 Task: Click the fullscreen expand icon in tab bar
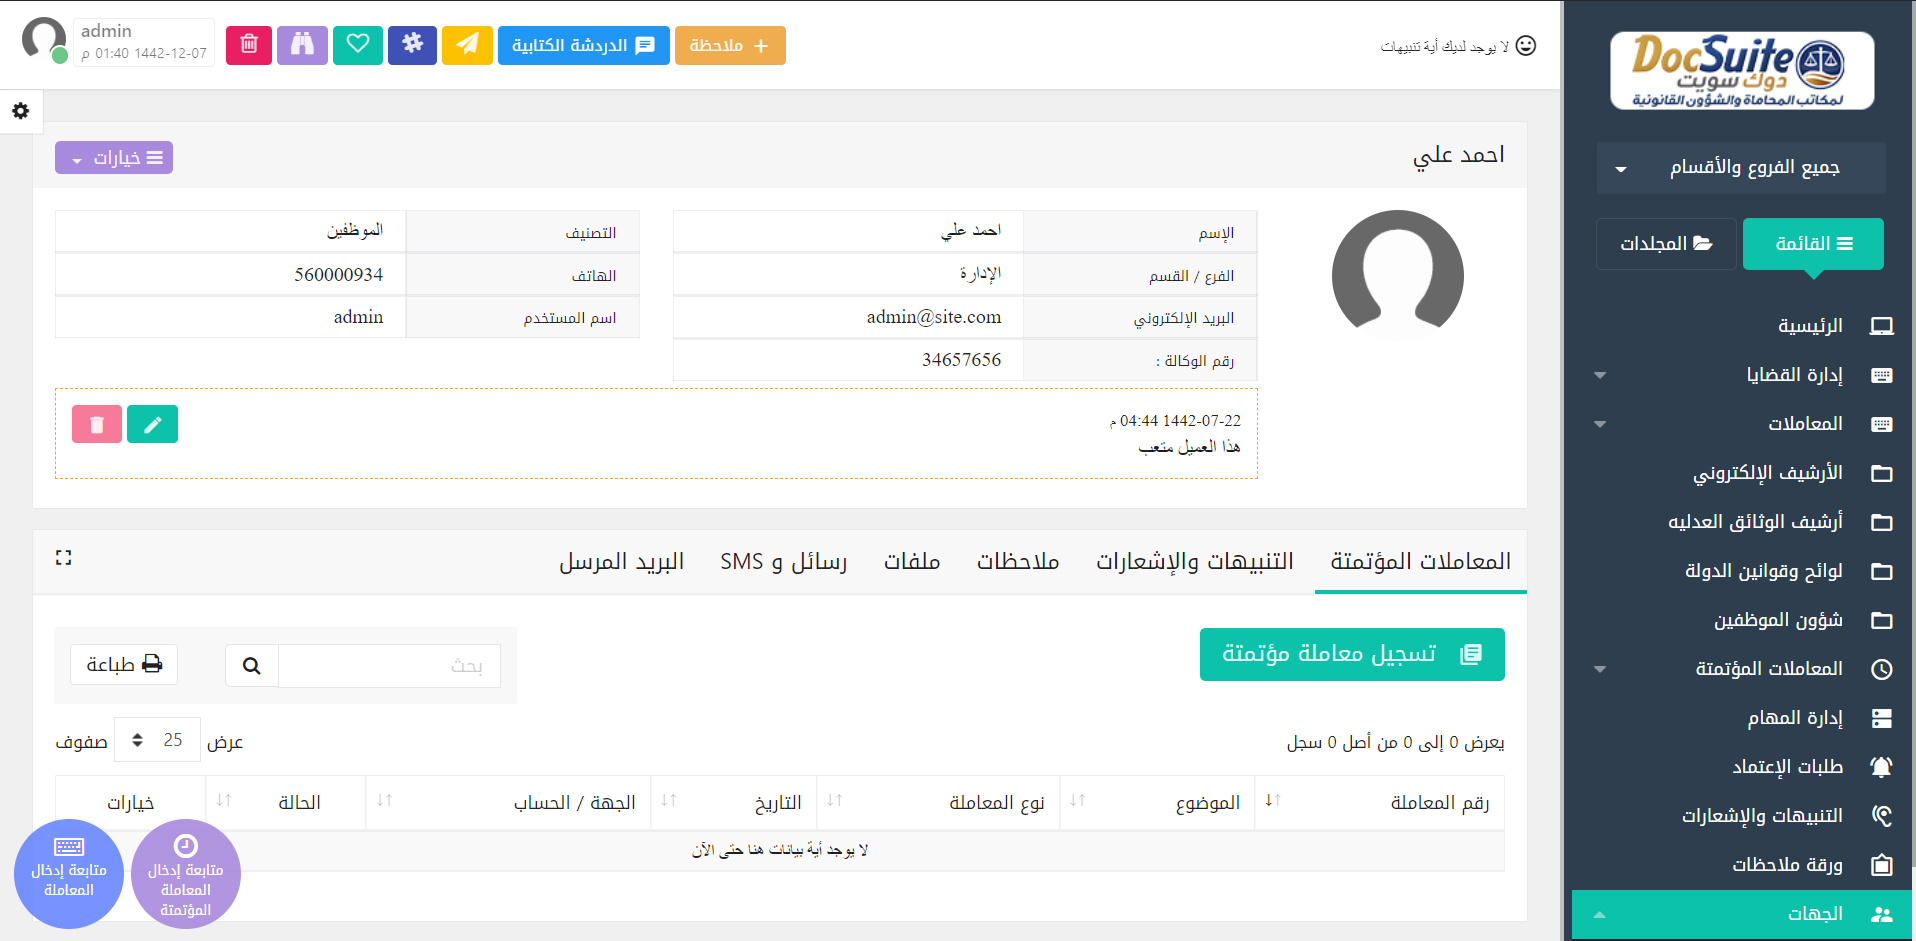(64, 558)
